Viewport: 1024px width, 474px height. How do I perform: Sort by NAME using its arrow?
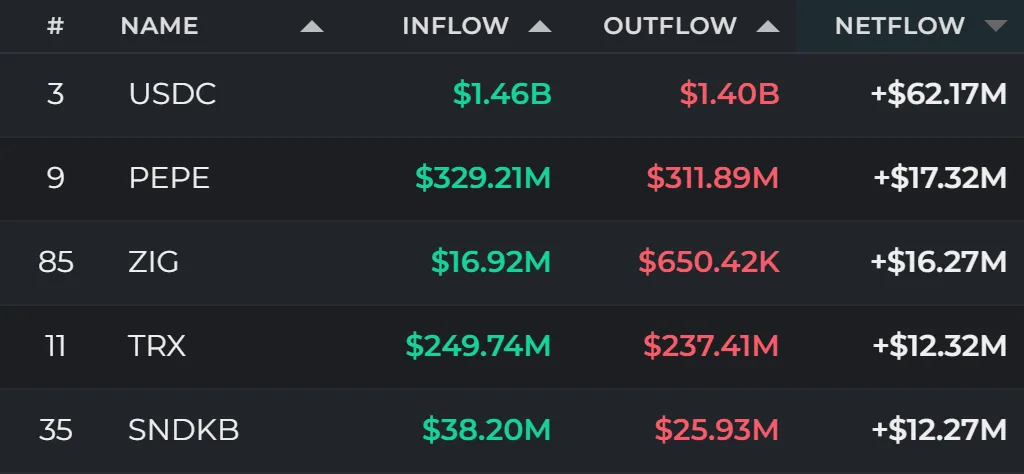(x=312, y=27)
